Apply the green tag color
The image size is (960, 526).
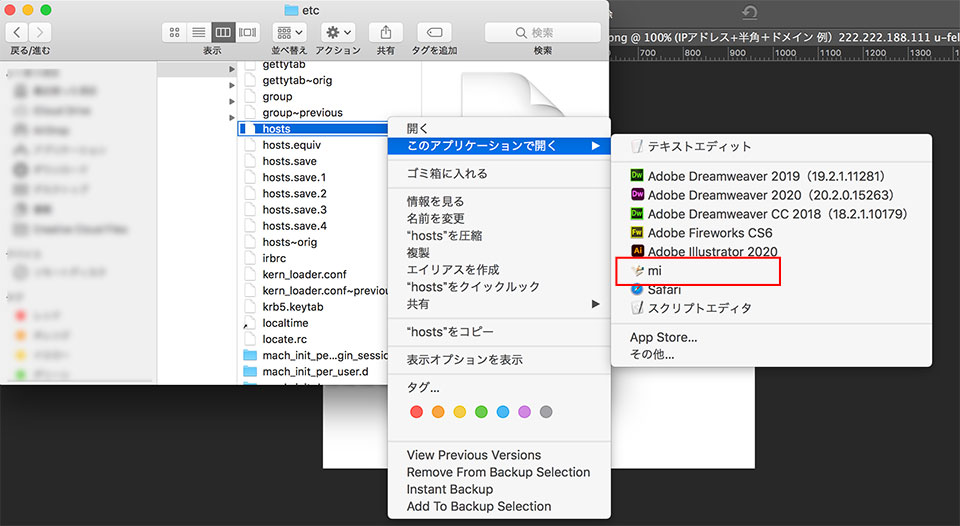481,412
